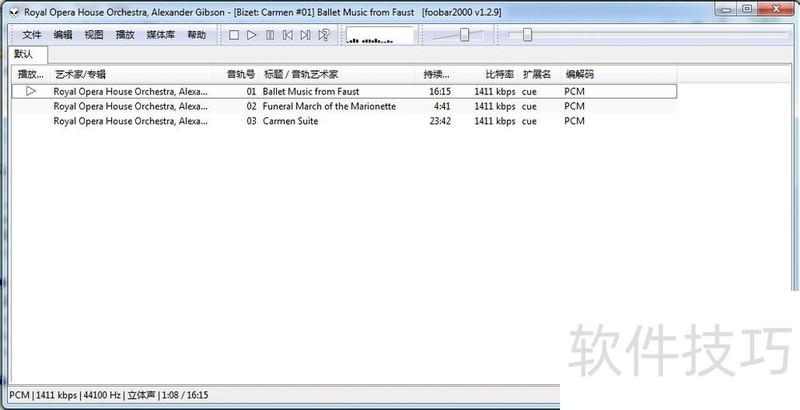Sort by 比特率 column header
This screenshot has width=800, height=410.
tap(486, 74)
